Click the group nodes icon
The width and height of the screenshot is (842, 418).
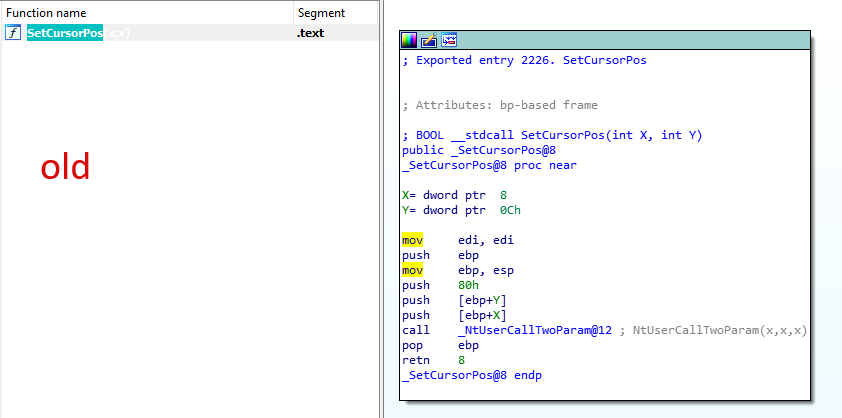pyautogui.click(x=450, y=40)
